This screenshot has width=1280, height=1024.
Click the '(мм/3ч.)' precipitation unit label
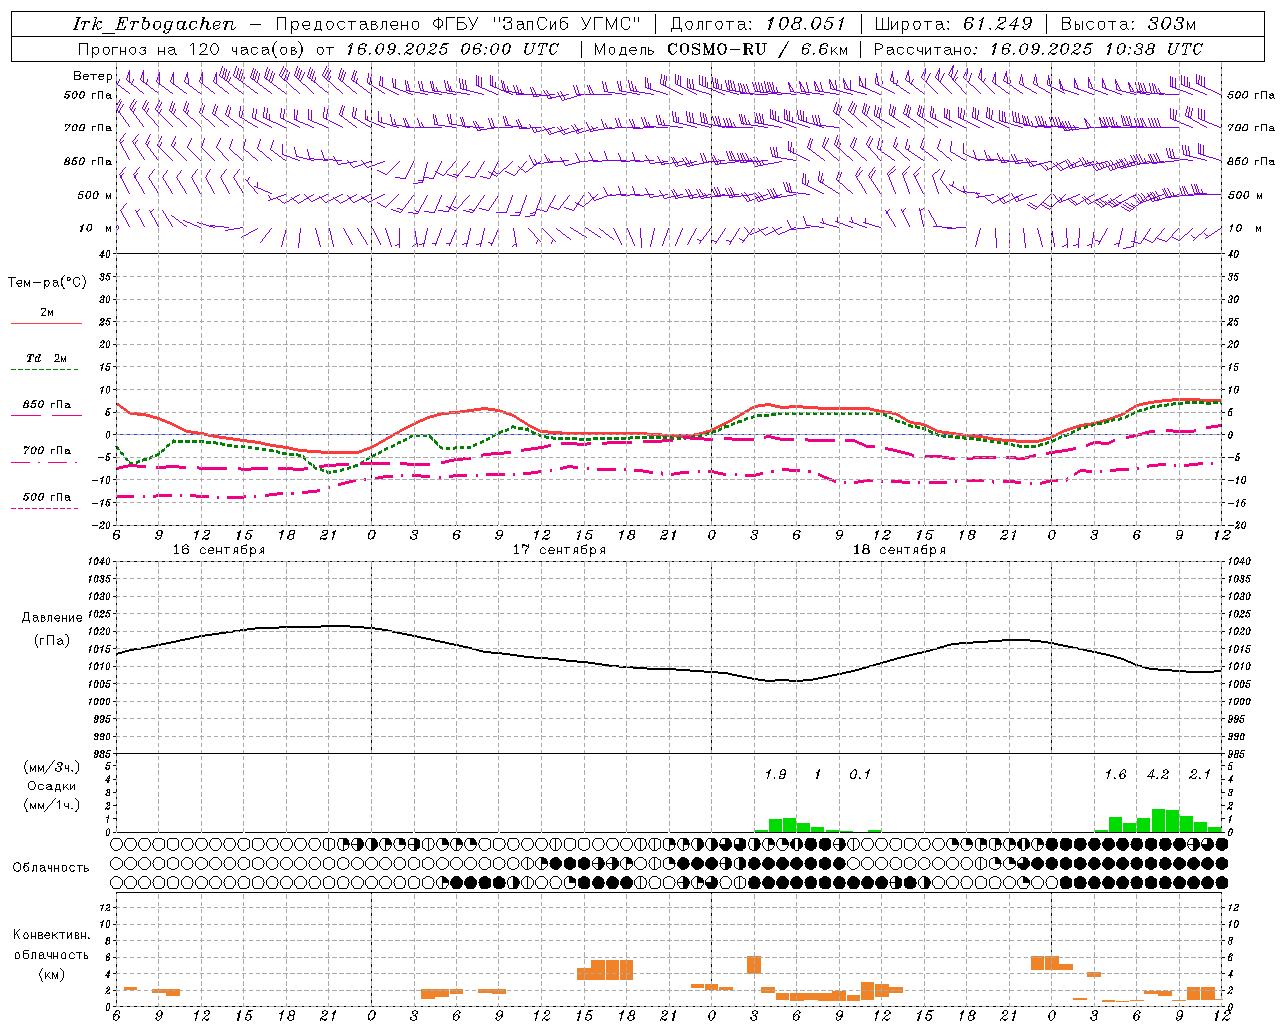[51, 767]
